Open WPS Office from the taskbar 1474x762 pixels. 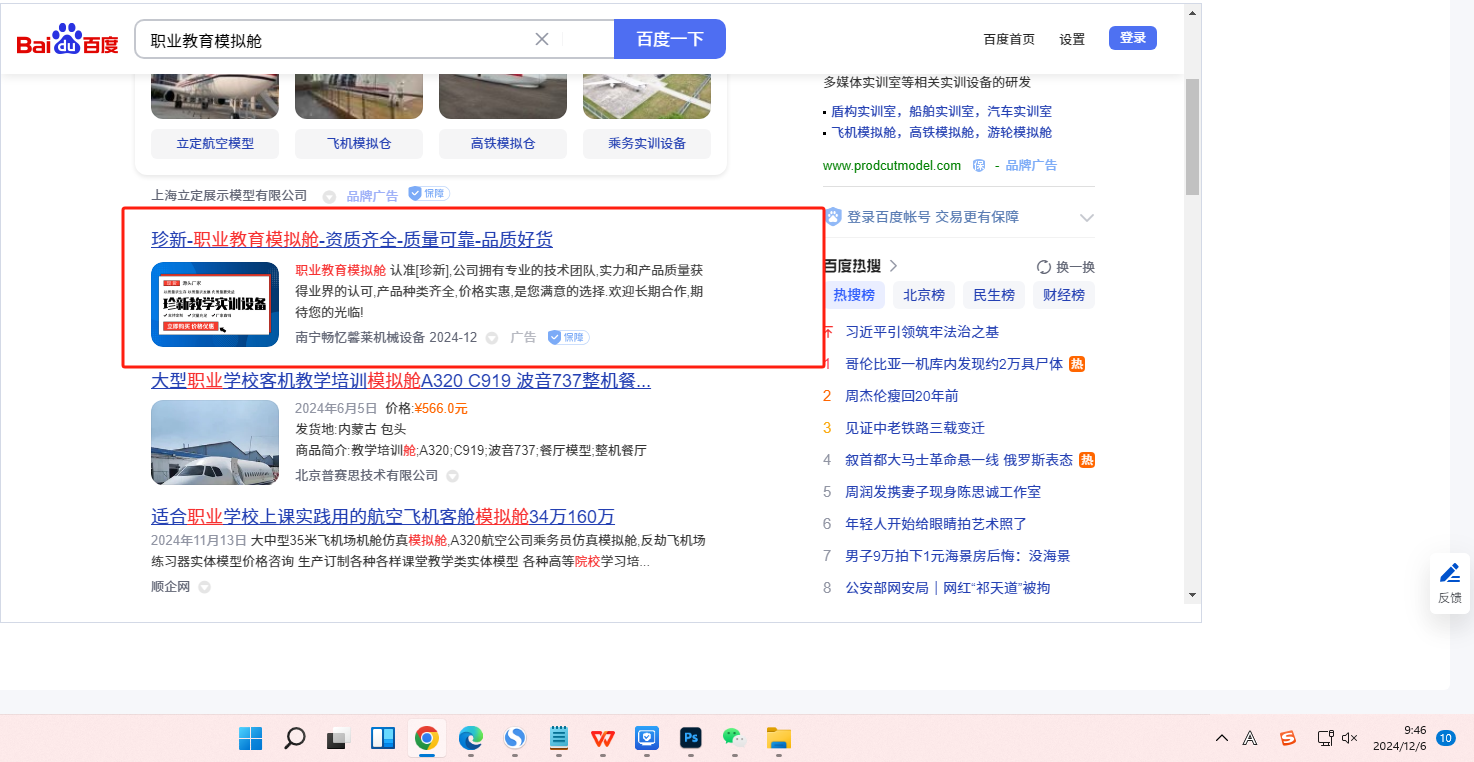pyautogui.click(x=602, y=738)
